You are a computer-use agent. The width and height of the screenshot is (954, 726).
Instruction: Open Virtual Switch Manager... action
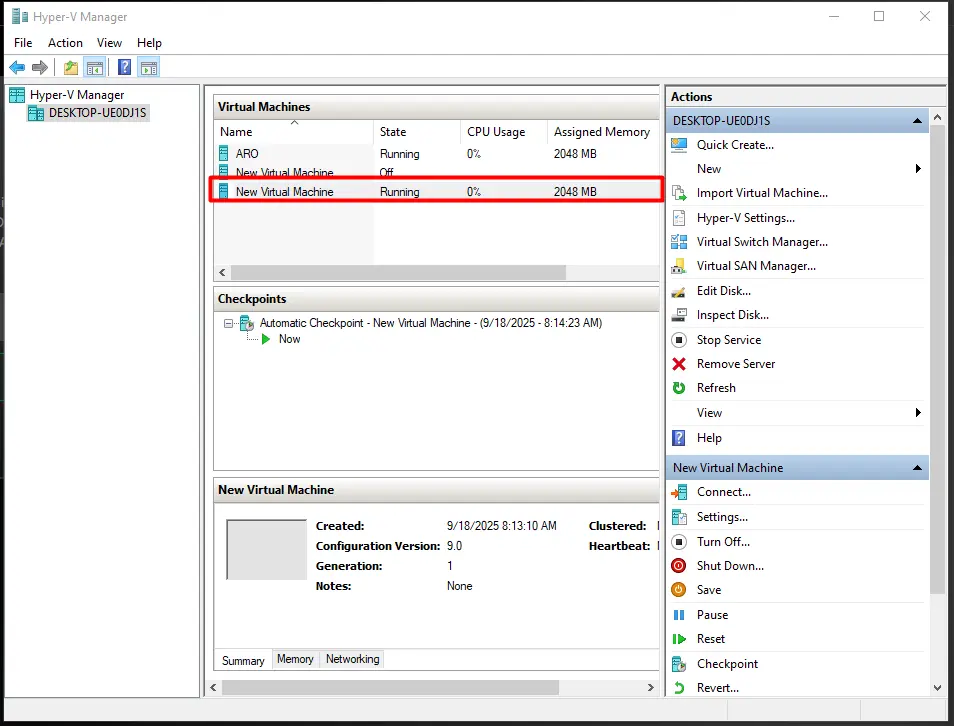click(x=762, y=242)
